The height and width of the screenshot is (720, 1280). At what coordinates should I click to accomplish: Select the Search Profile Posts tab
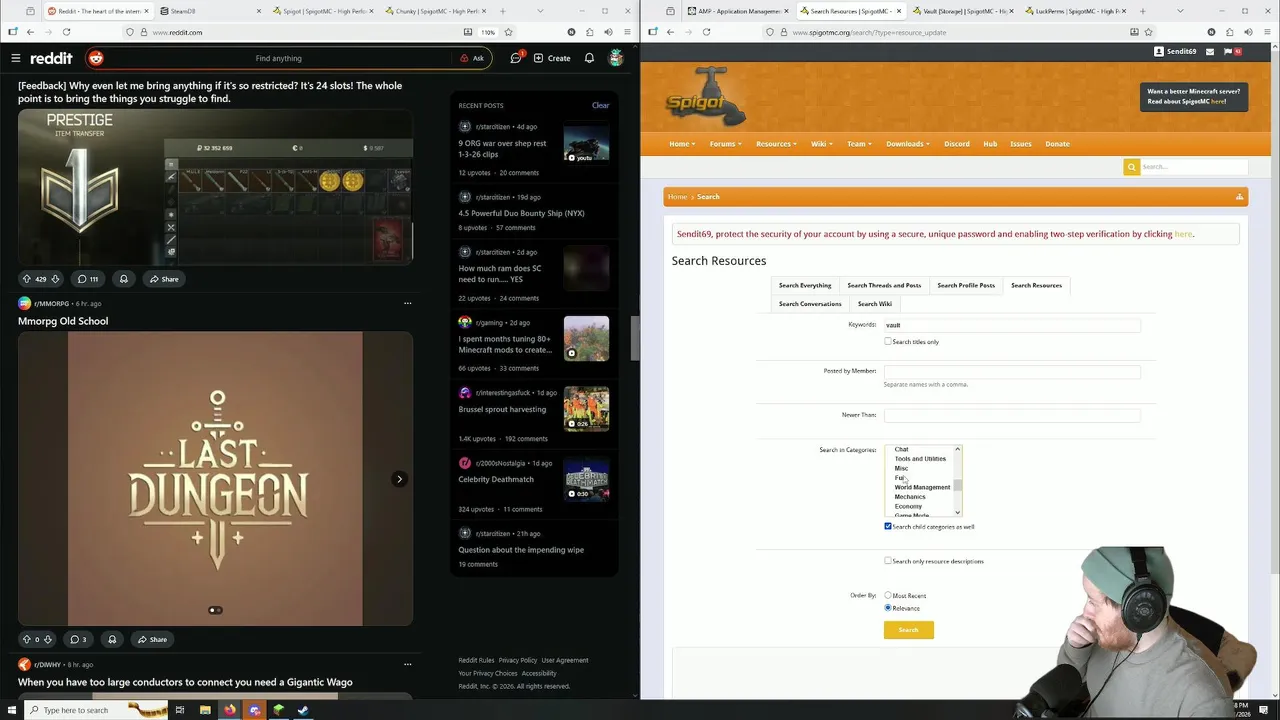tap(966, 286)
